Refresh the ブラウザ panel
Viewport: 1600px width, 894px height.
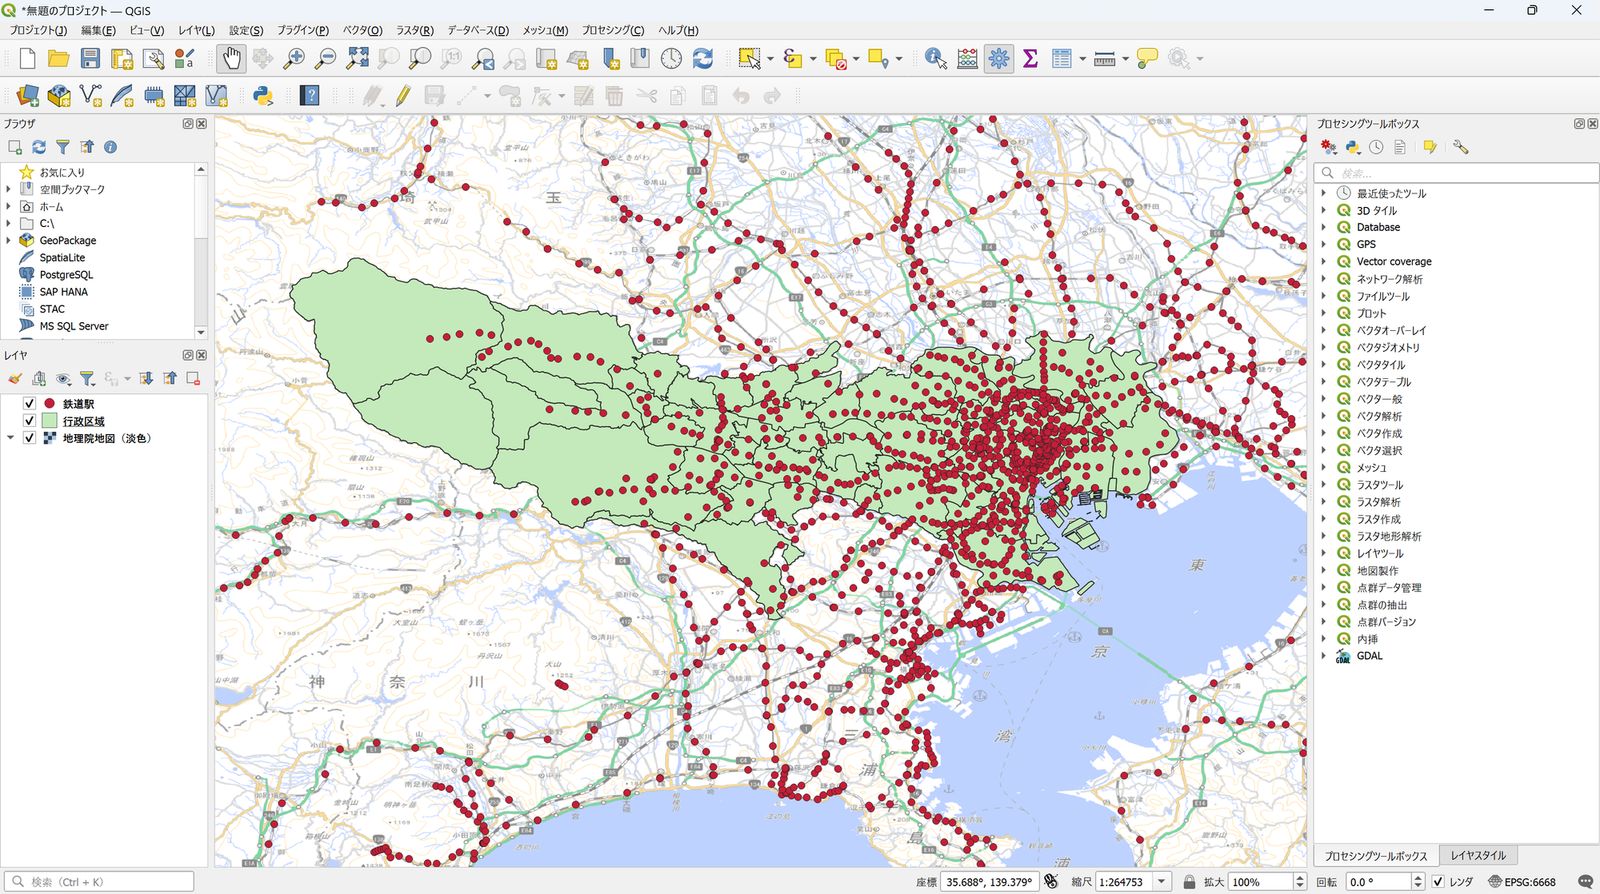[x=39, y=147]
